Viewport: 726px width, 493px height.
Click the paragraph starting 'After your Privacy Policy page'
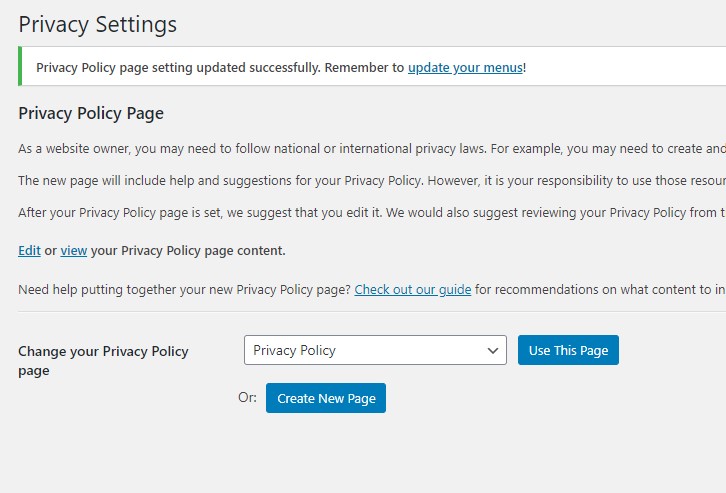click(372, 212)
